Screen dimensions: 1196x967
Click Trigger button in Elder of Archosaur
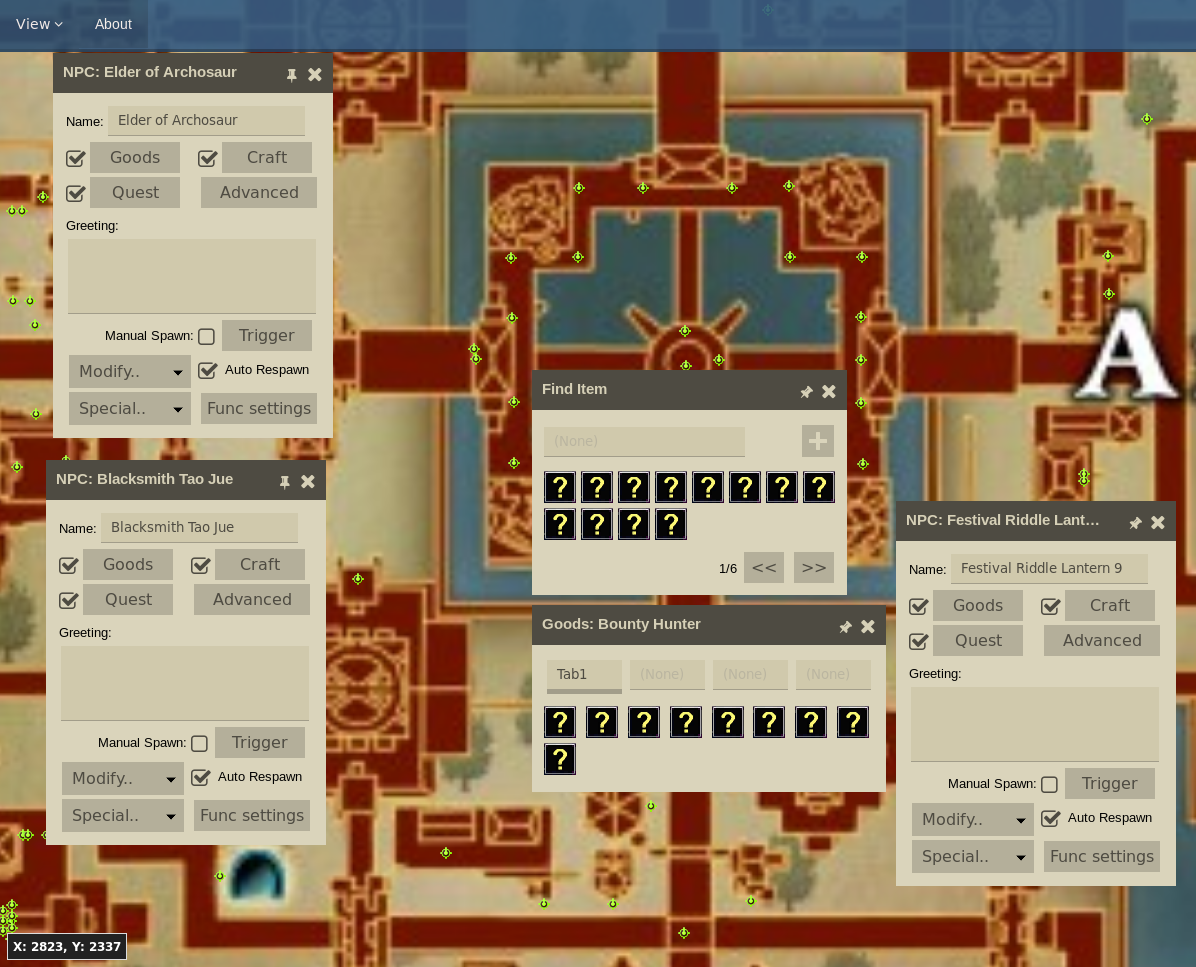pos(267,336)
